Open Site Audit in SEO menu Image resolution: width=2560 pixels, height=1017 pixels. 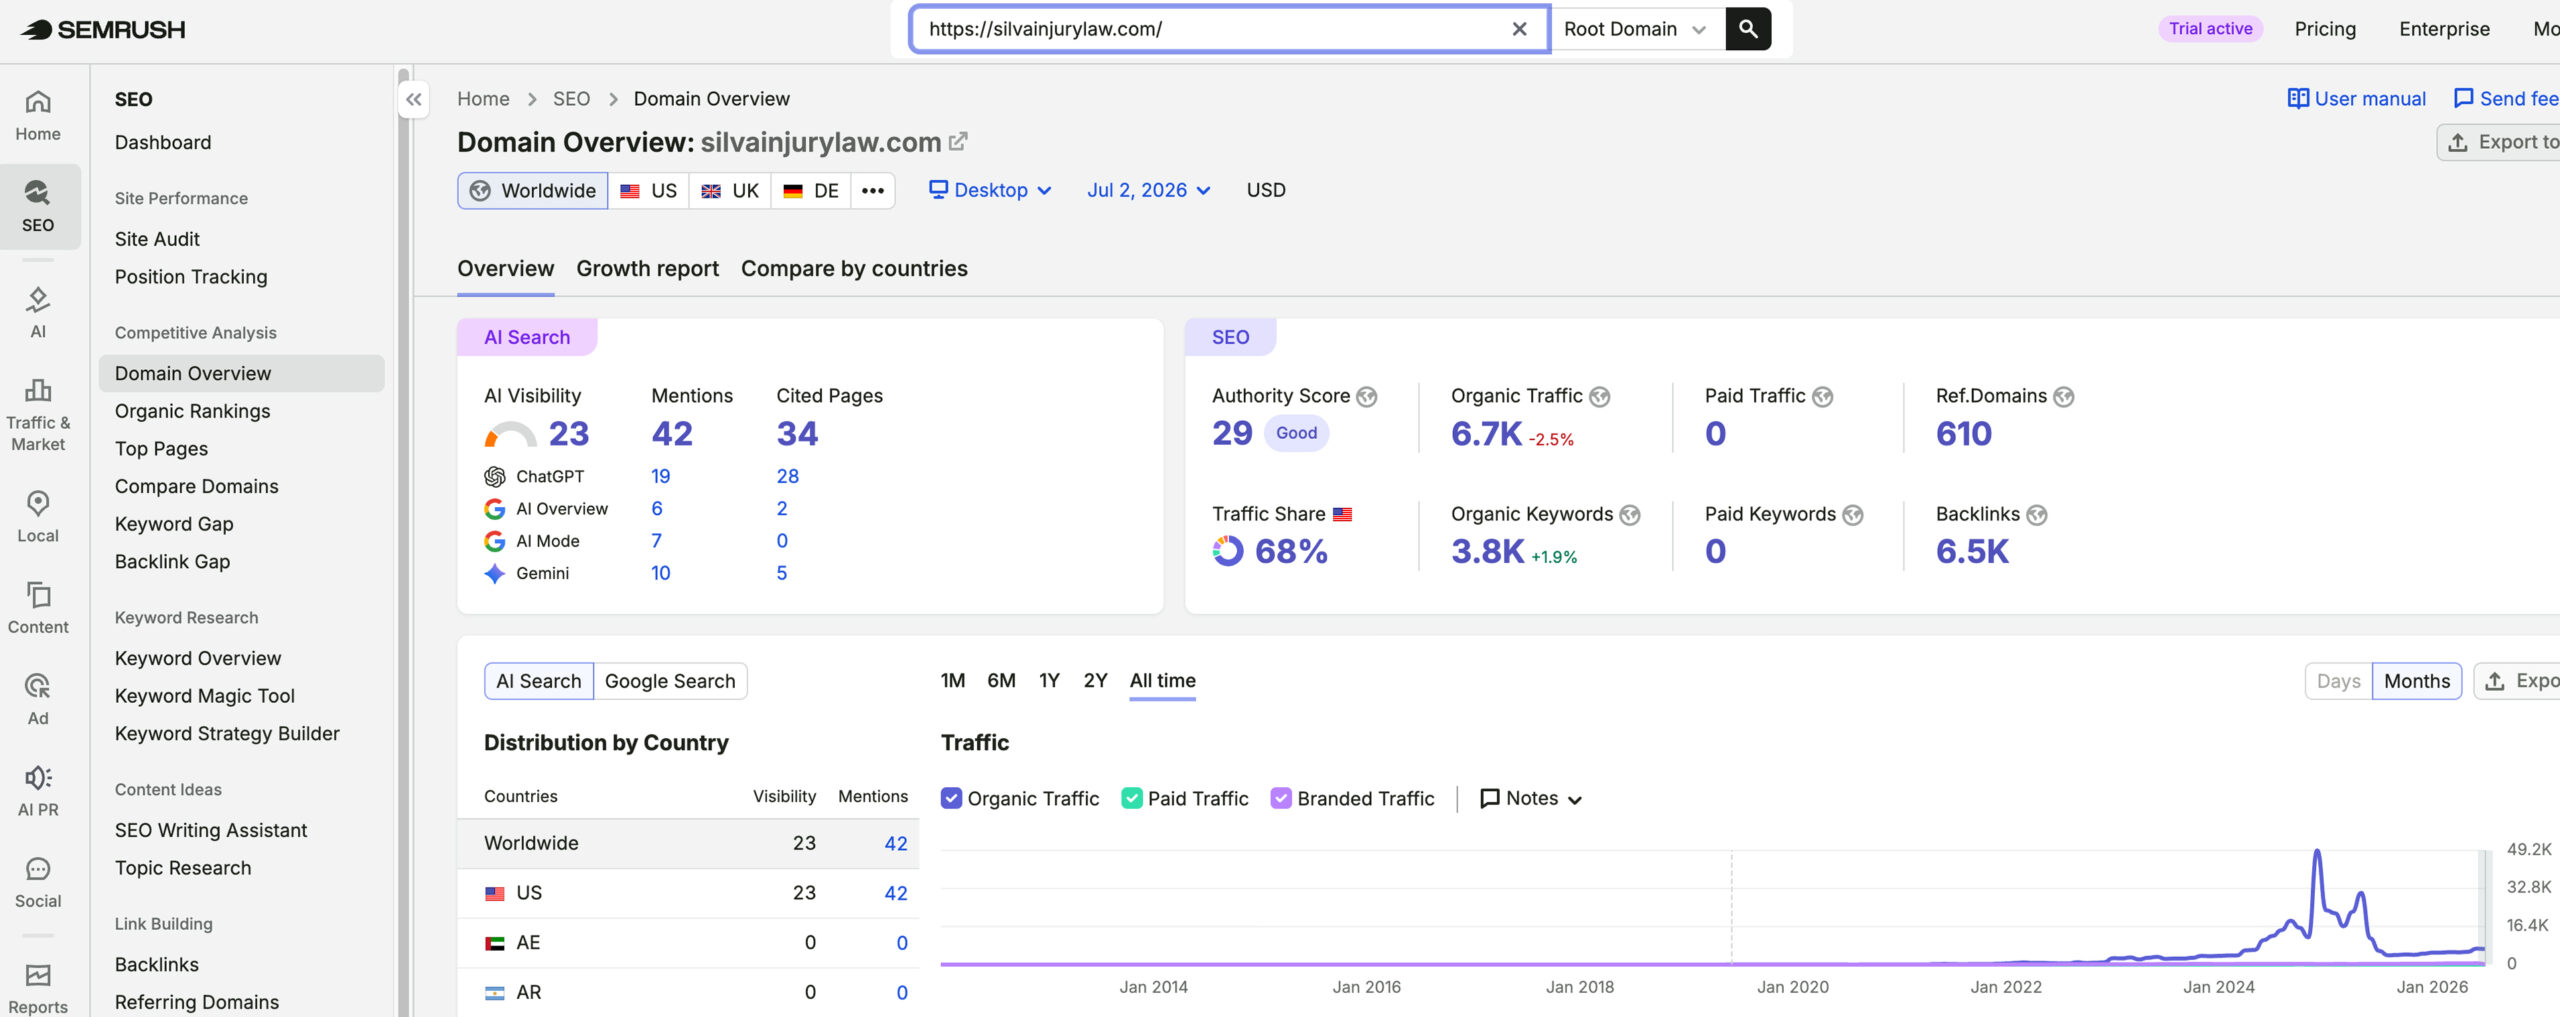[157, 239]
